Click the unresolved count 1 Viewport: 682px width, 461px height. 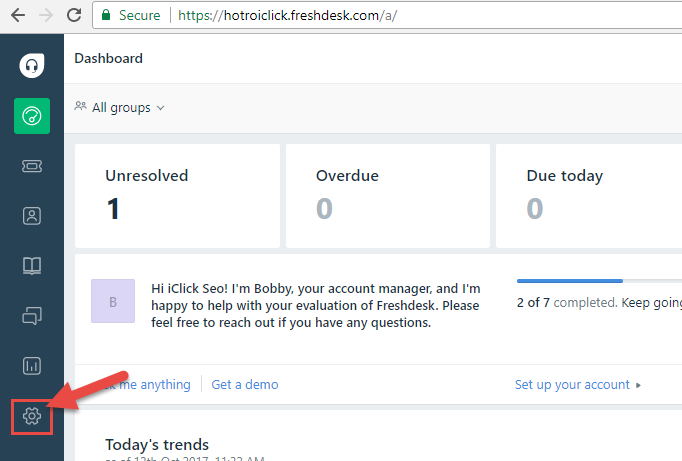click(113, 209)
